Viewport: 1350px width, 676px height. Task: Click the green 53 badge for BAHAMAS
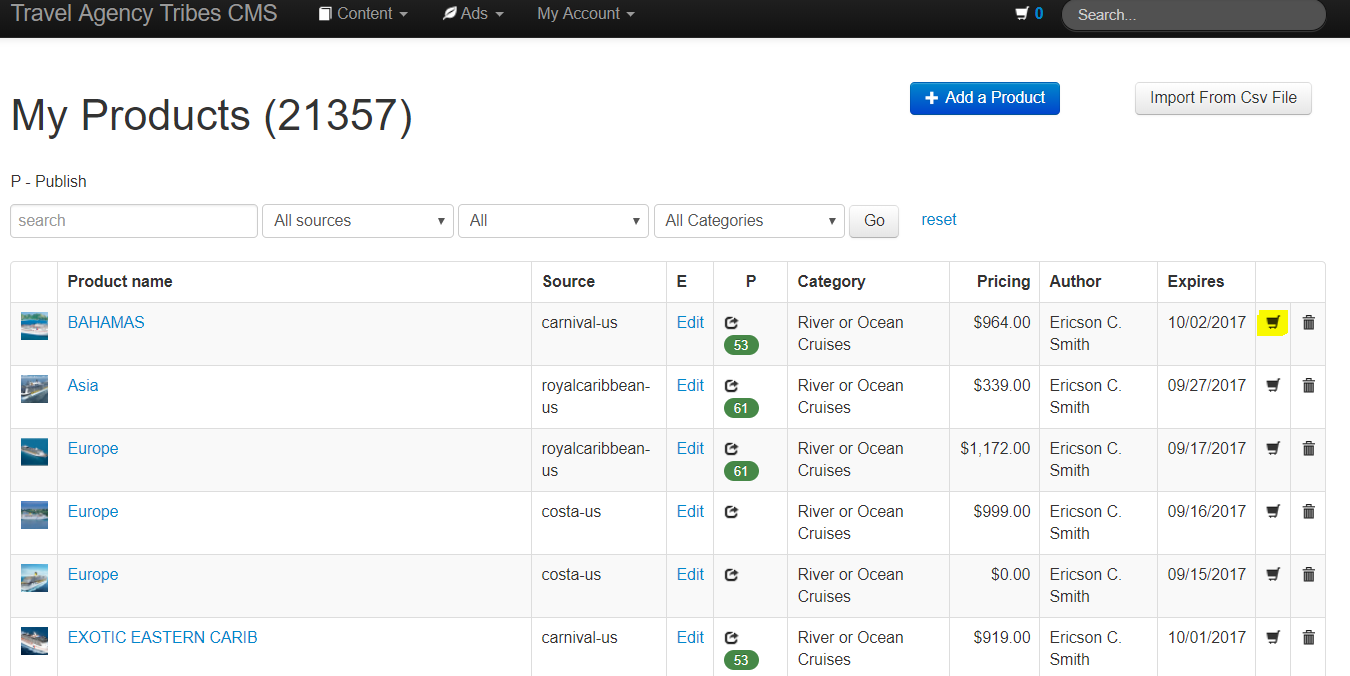[x=741, y=346]
